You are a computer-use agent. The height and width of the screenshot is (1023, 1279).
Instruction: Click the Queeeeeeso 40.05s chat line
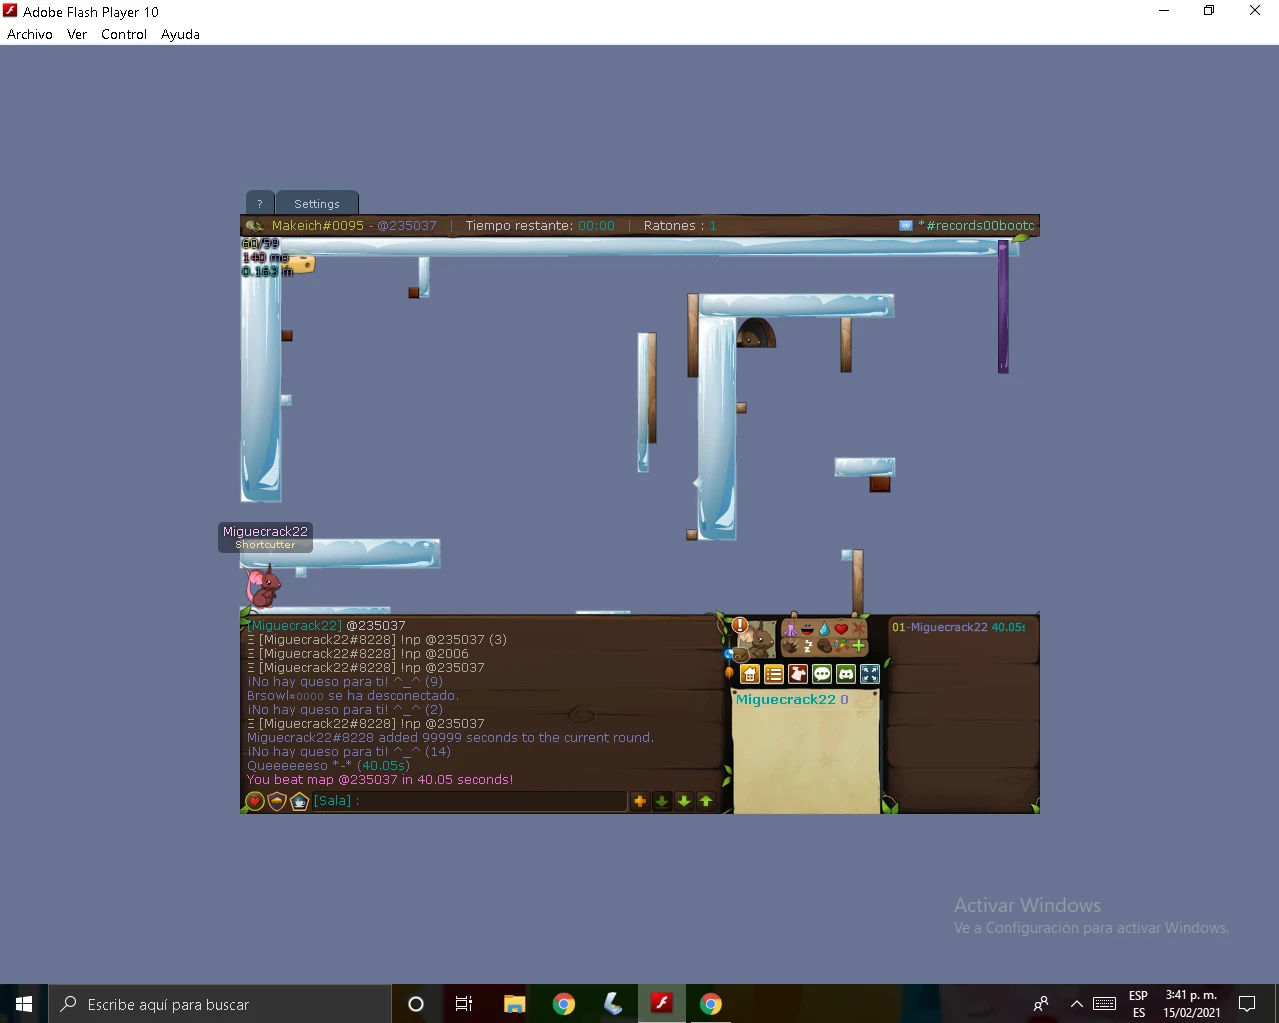[328, 766]
